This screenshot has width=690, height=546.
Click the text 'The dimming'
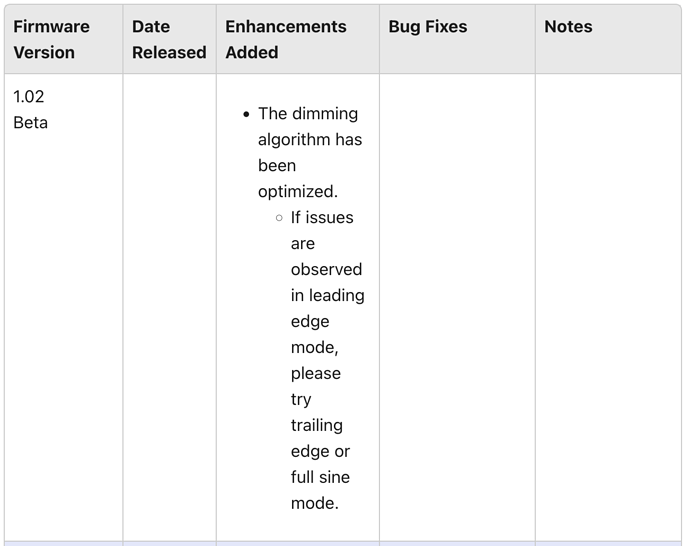[x=308, y=114]
